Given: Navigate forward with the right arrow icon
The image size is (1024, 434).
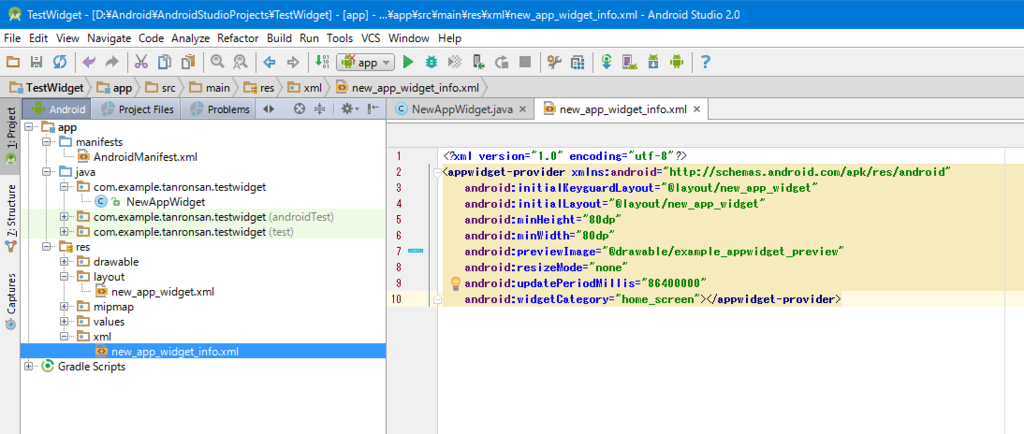Looking at the screenshot, I should pyautogui.click(x=293, y=63).
